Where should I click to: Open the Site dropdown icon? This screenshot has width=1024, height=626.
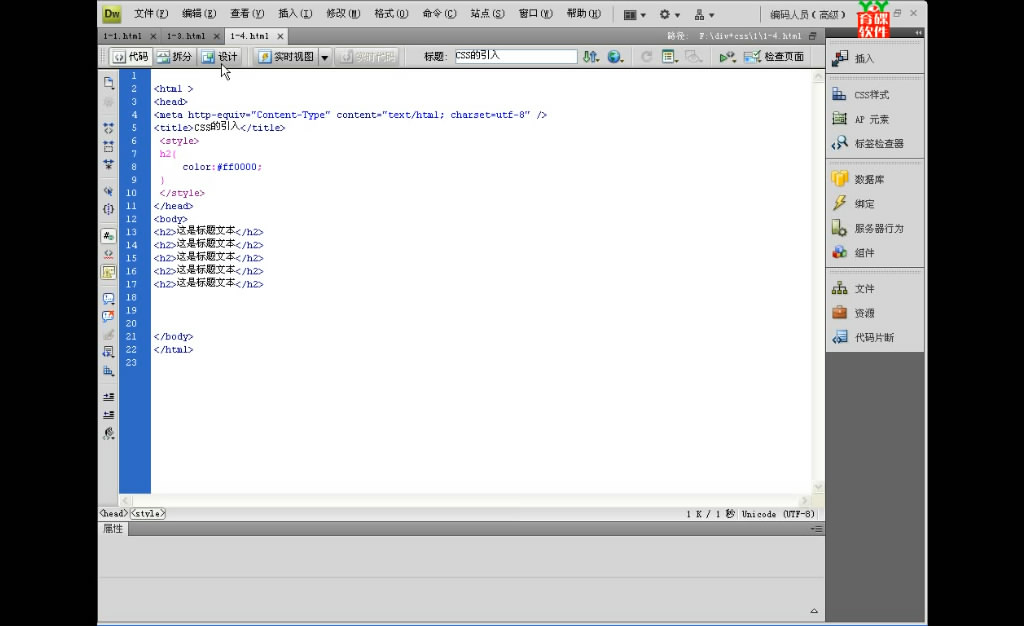(704, 14)
